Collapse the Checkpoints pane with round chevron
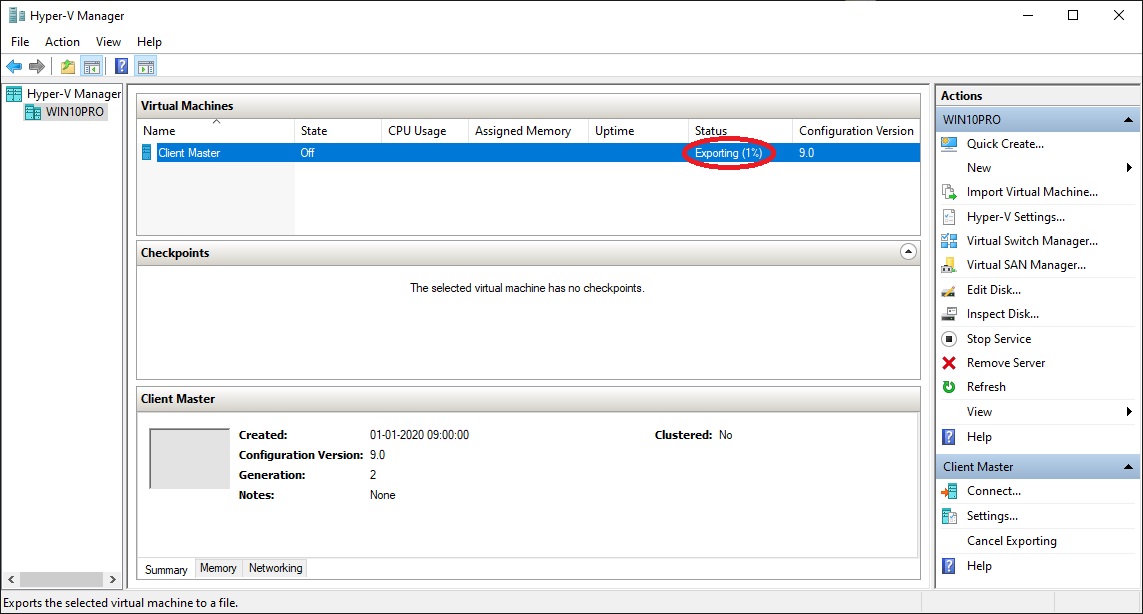Image resolution: width=1143 pixels, height=614 pixels. pyautogui.click(x=908, y=252)
